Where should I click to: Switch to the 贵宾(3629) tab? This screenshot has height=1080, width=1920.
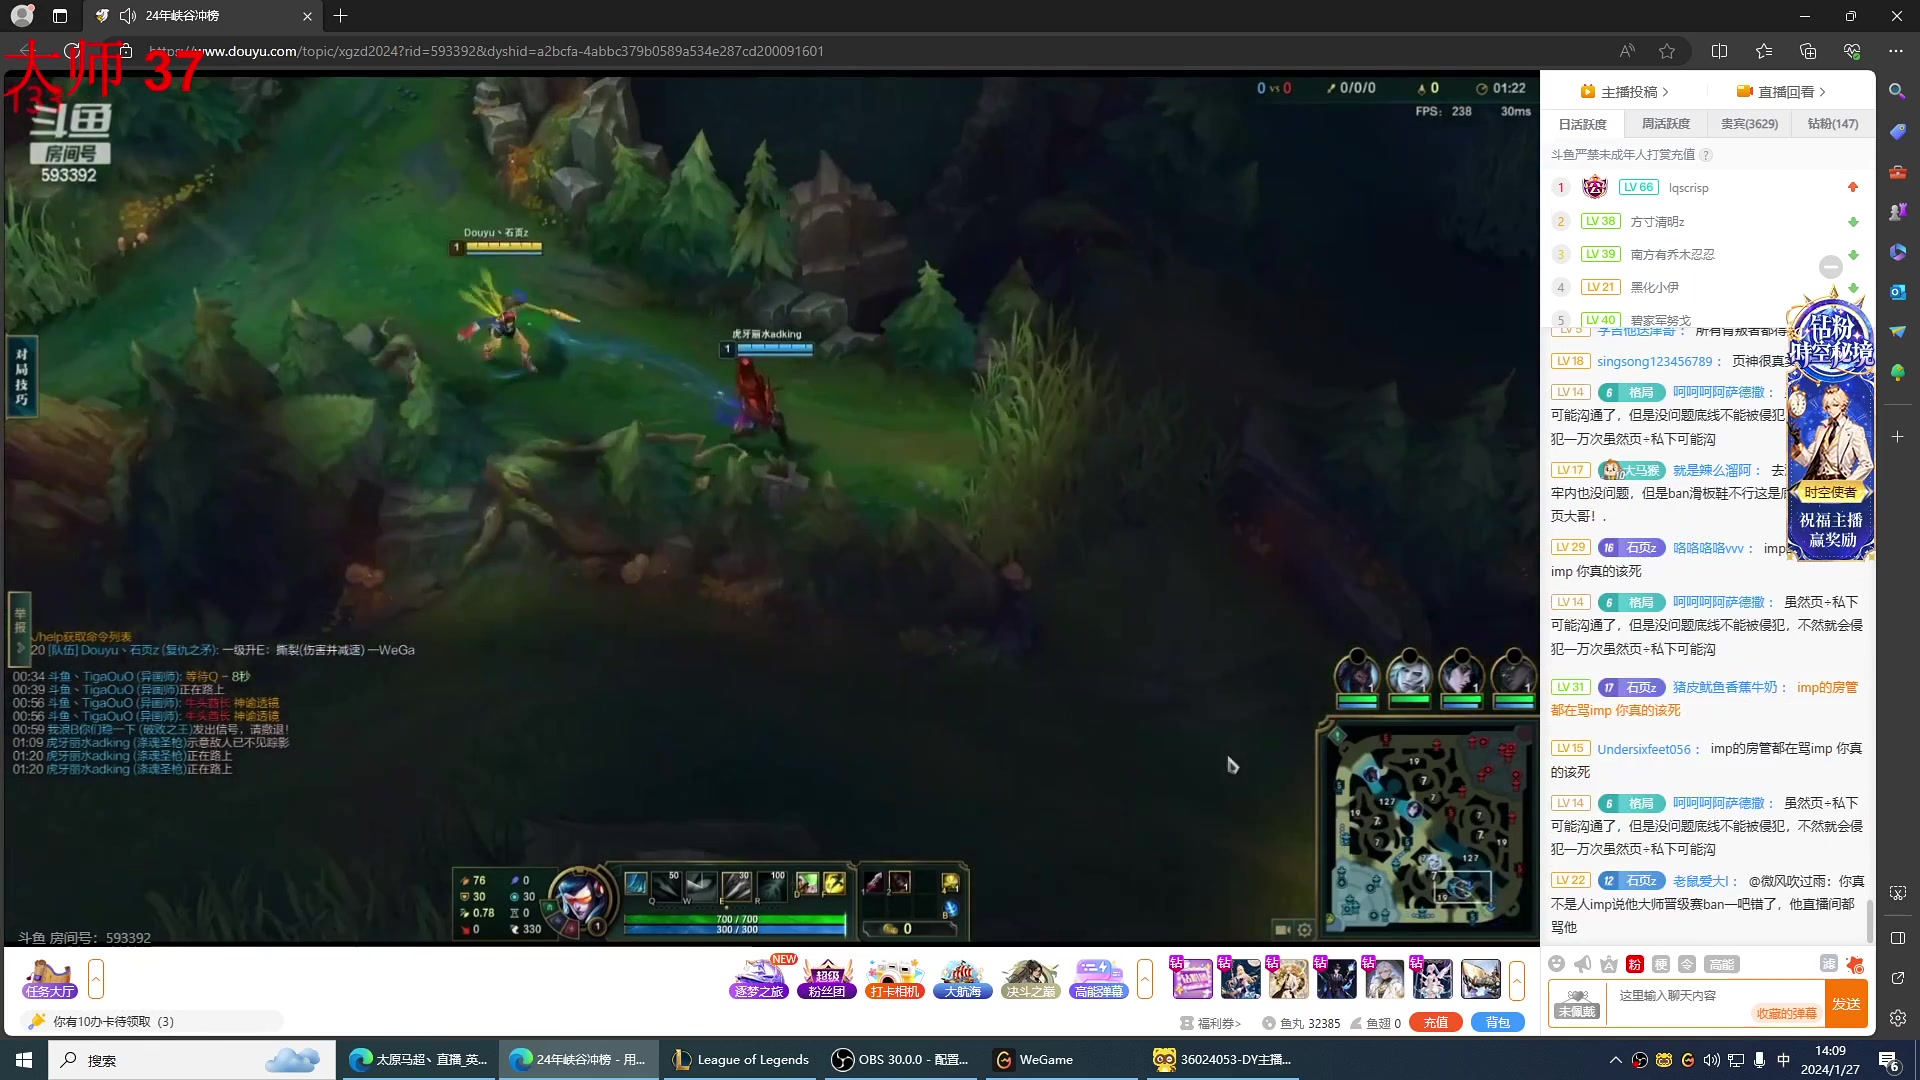1749,124
